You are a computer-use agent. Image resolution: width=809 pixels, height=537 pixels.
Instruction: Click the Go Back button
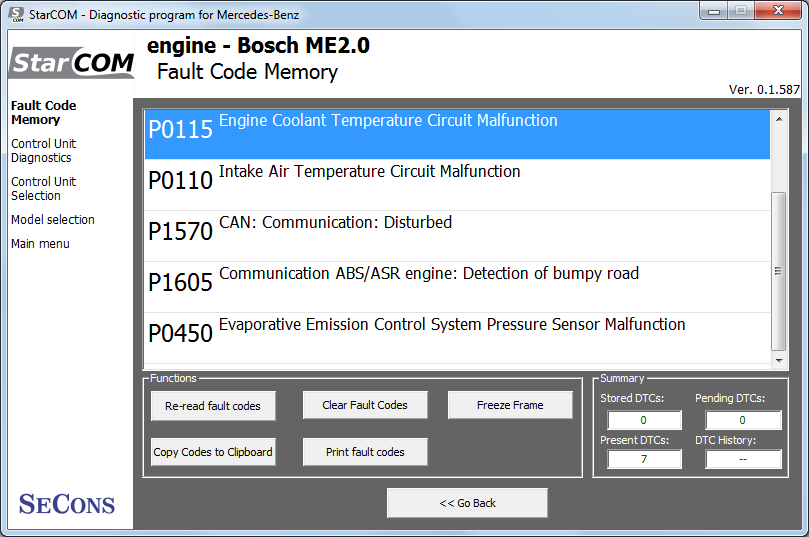click(x=467, y=503)
